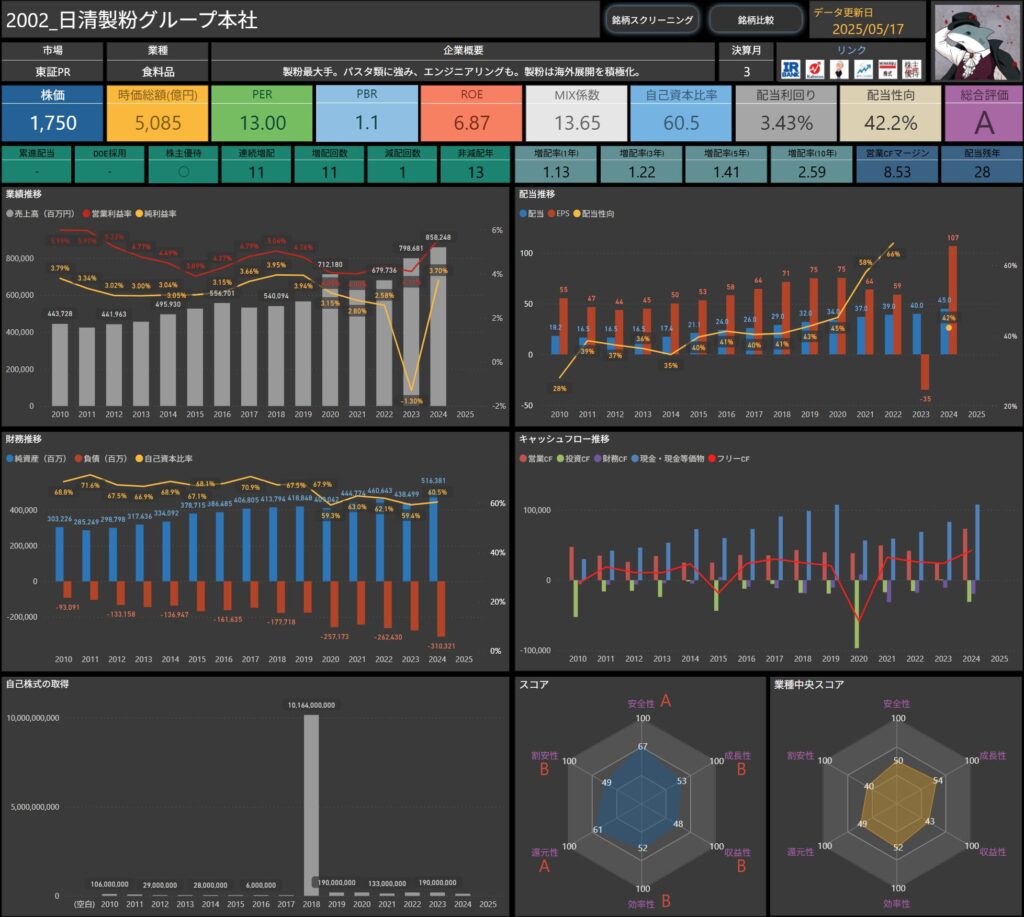Click the 純利益率 yellow legend marker

click(139, 214)
